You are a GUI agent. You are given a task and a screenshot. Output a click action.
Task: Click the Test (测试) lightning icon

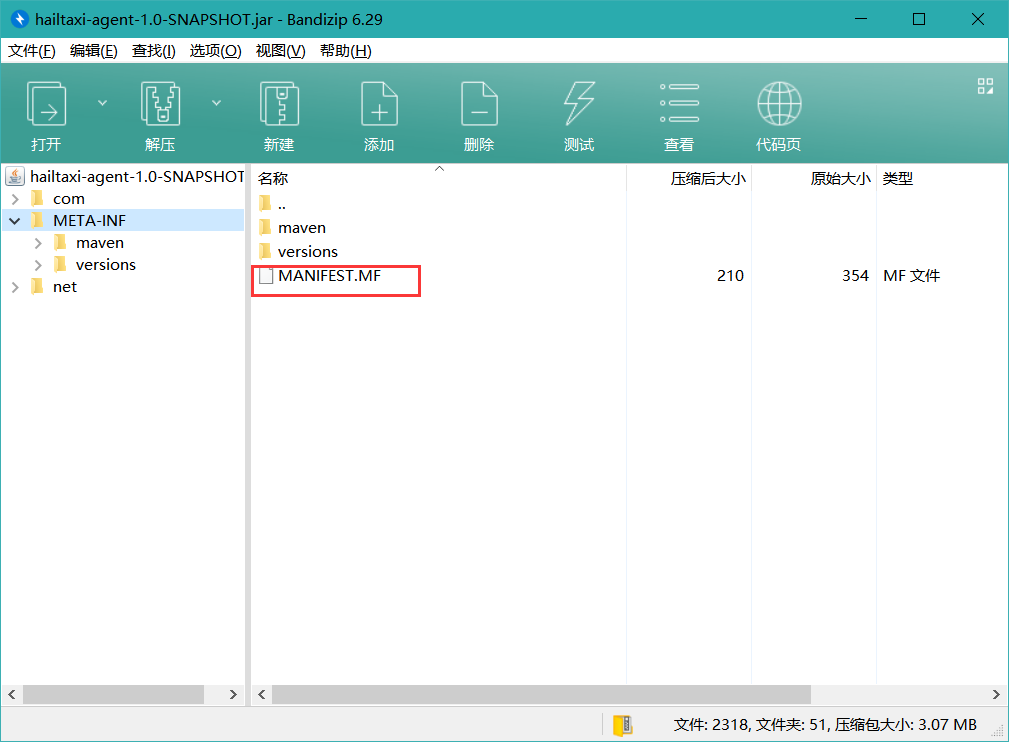point(579,104)
